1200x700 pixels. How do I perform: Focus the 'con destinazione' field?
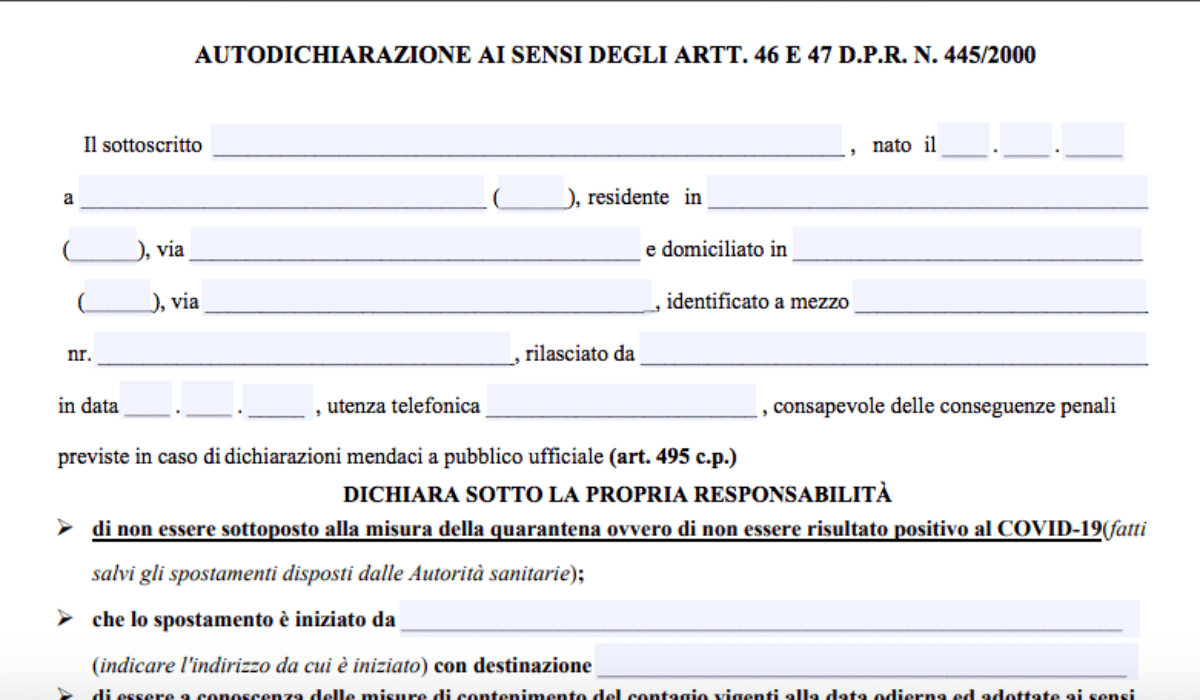point(866,662)
